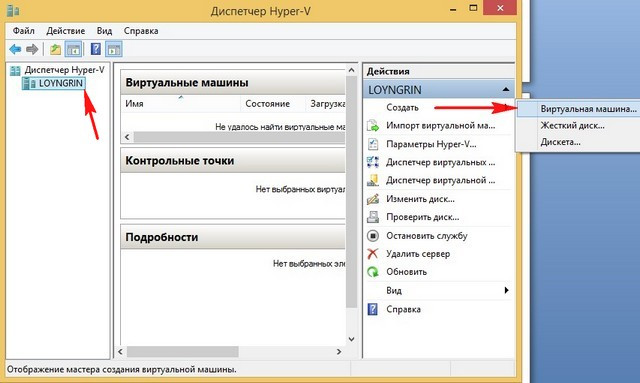Viewport: 640px width, 383px height.
Task: Click Изменить диск... action
Action: [420, 199]
